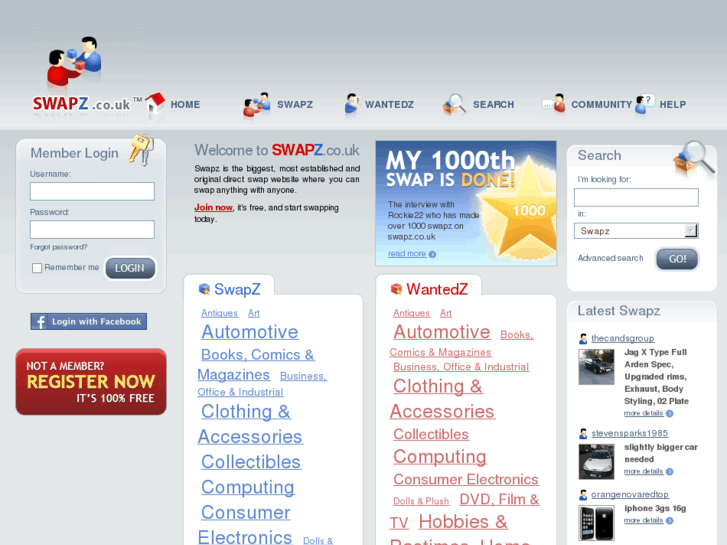Open the iphone 3gs thumbnail

596,523
